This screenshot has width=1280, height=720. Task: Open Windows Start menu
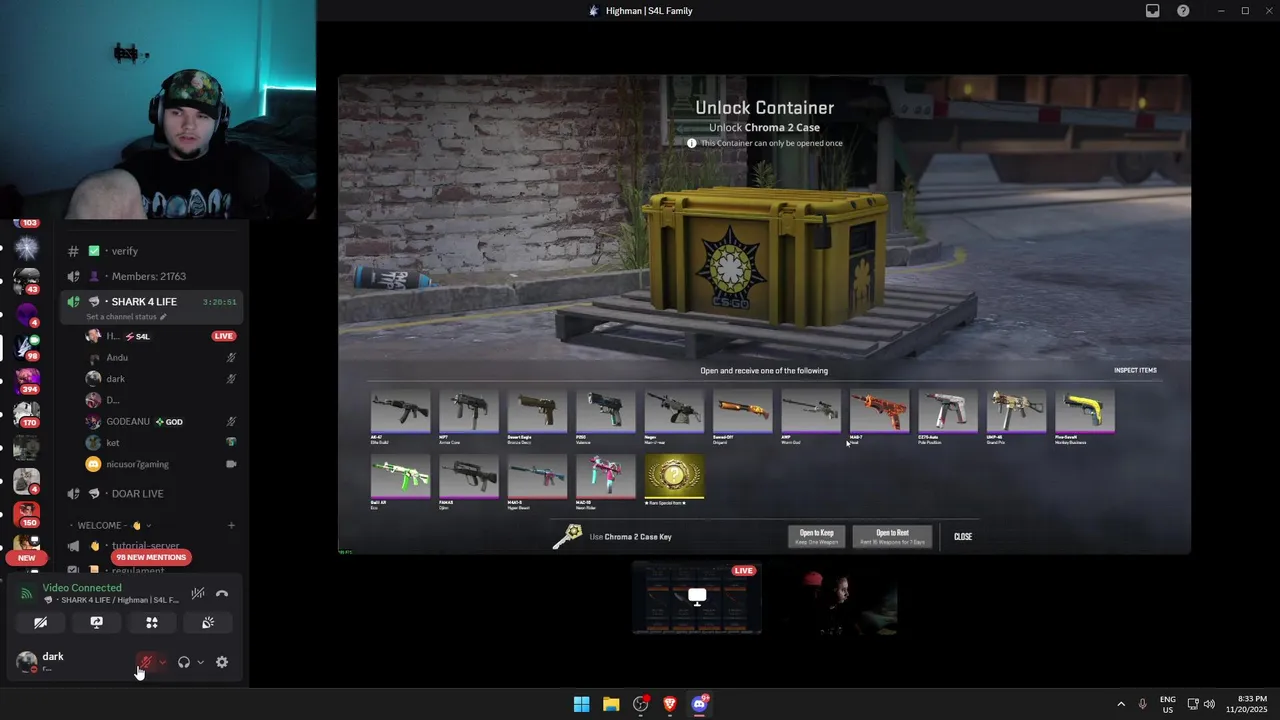pos(581,704)
